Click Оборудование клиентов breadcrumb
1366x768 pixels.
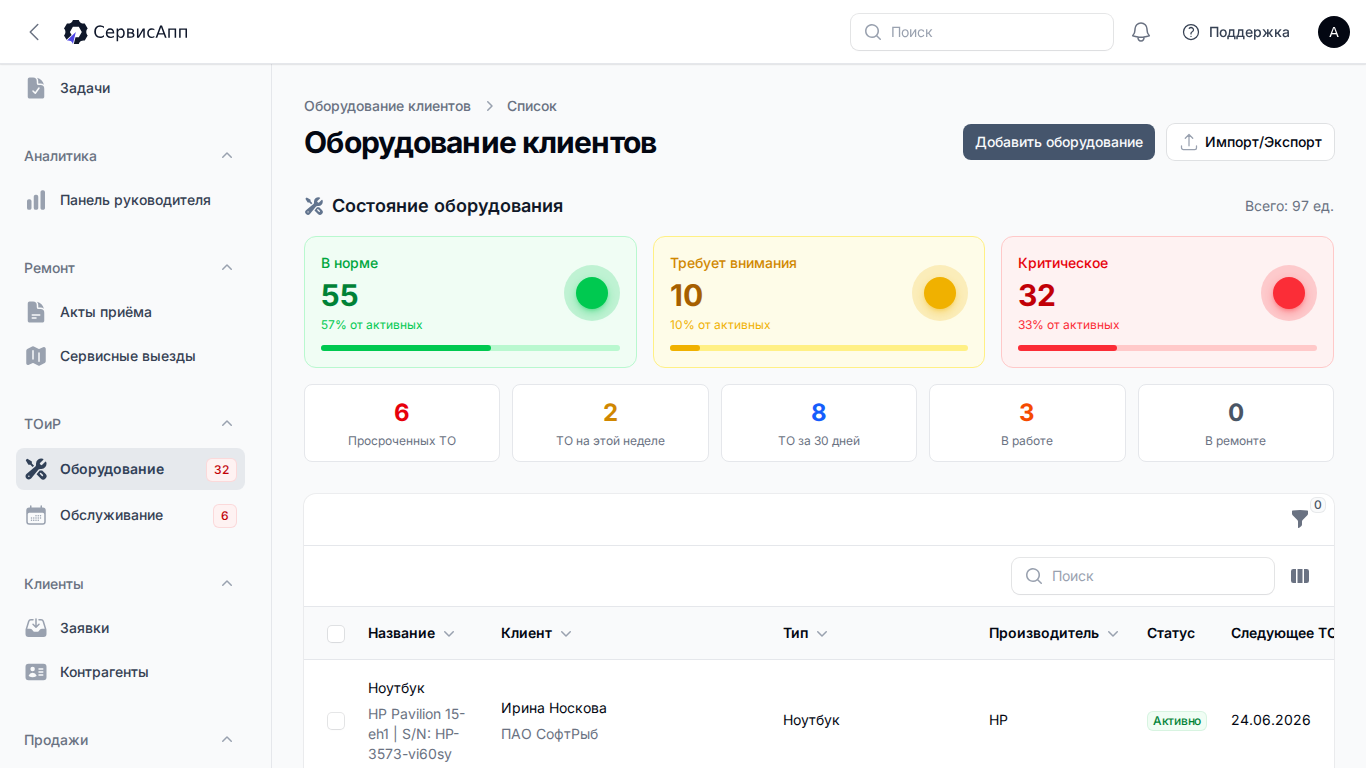click(x=387, y=106)
